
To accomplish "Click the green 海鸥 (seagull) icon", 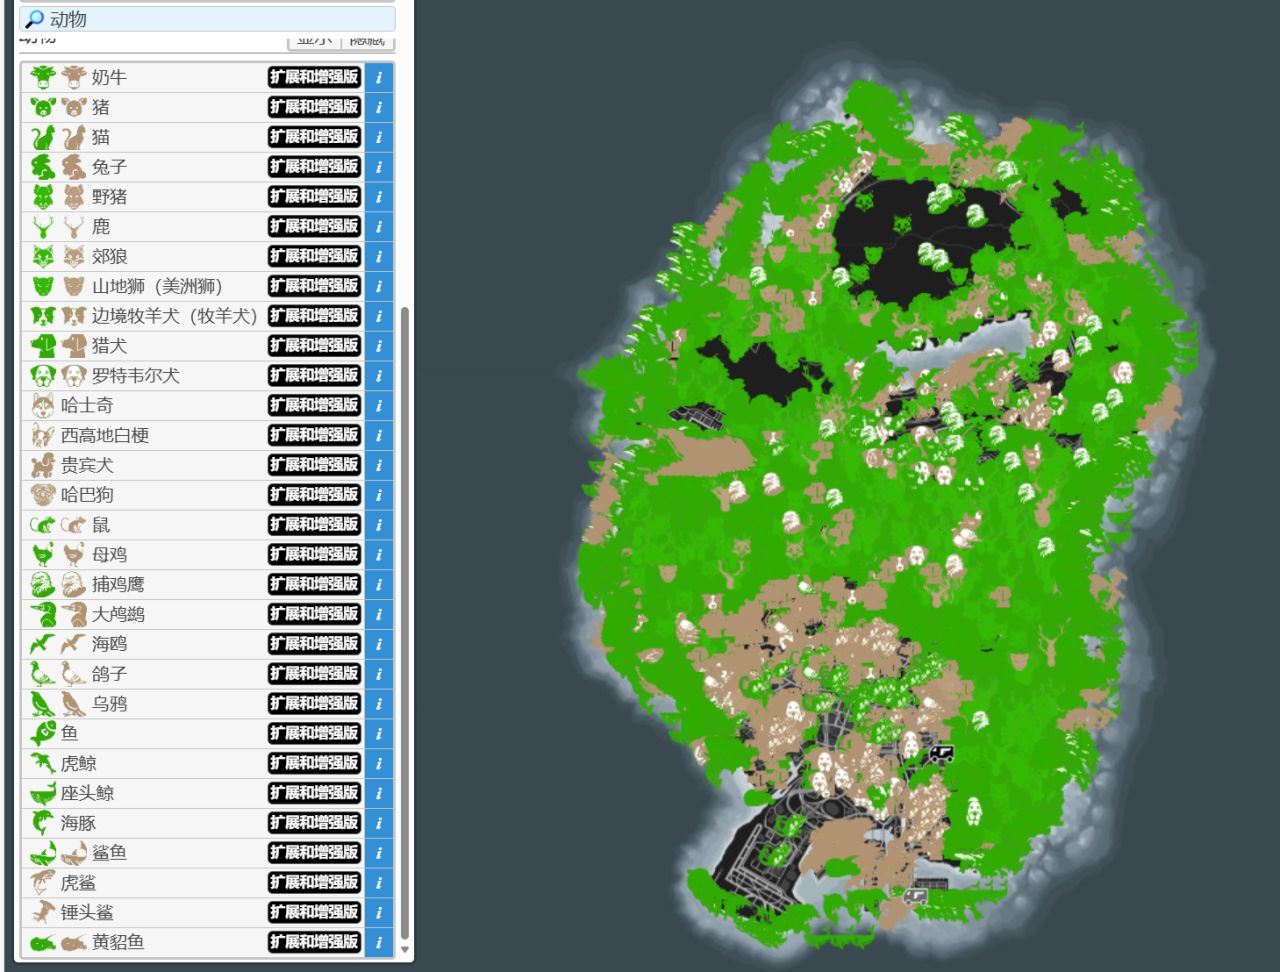I will [x=42, y=645].
